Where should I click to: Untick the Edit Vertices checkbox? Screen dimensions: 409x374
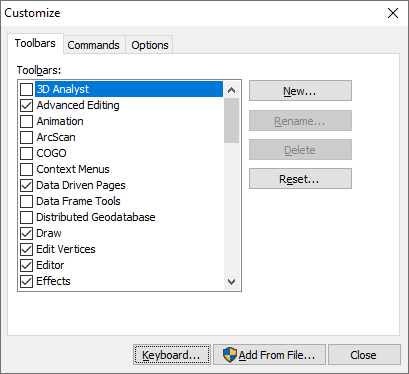click(26, 249)
